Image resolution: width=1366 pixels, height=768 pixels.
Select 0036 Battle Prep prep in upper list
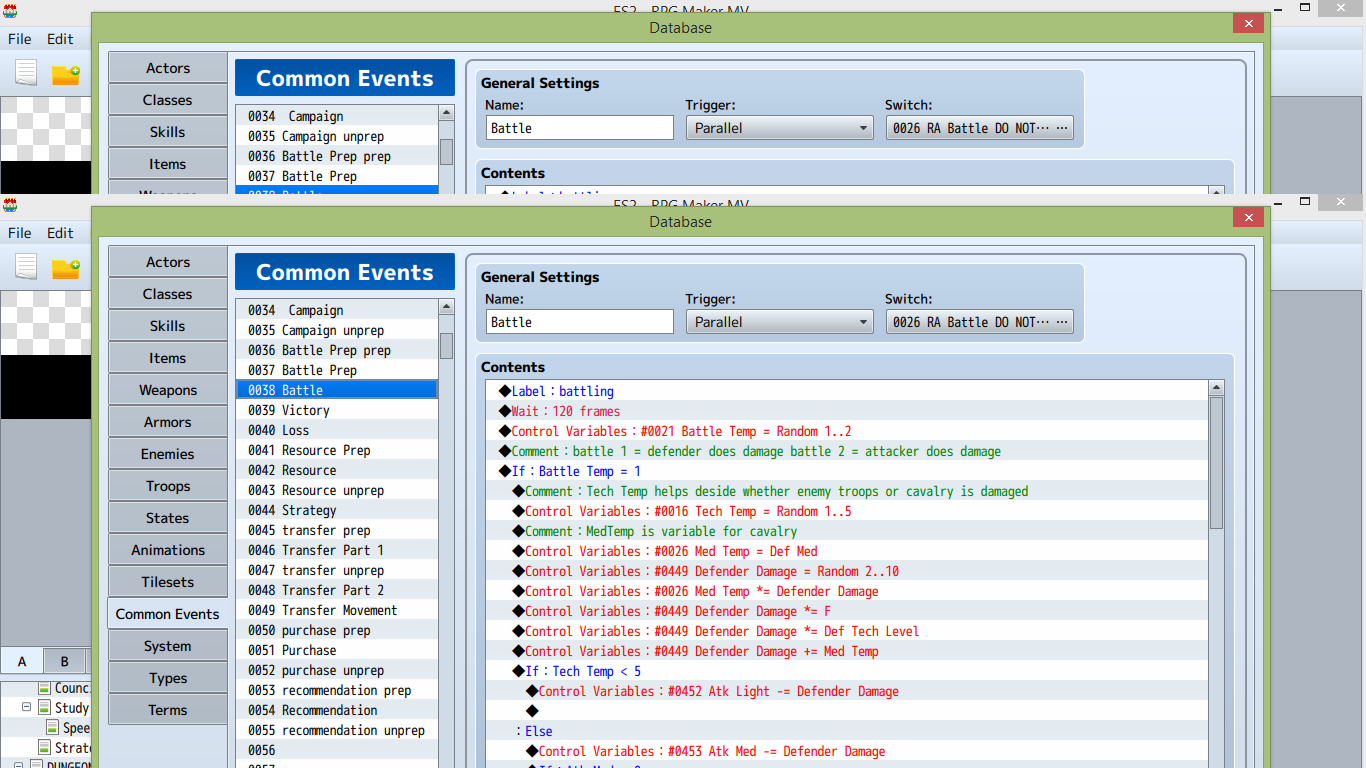pos(337,156)
